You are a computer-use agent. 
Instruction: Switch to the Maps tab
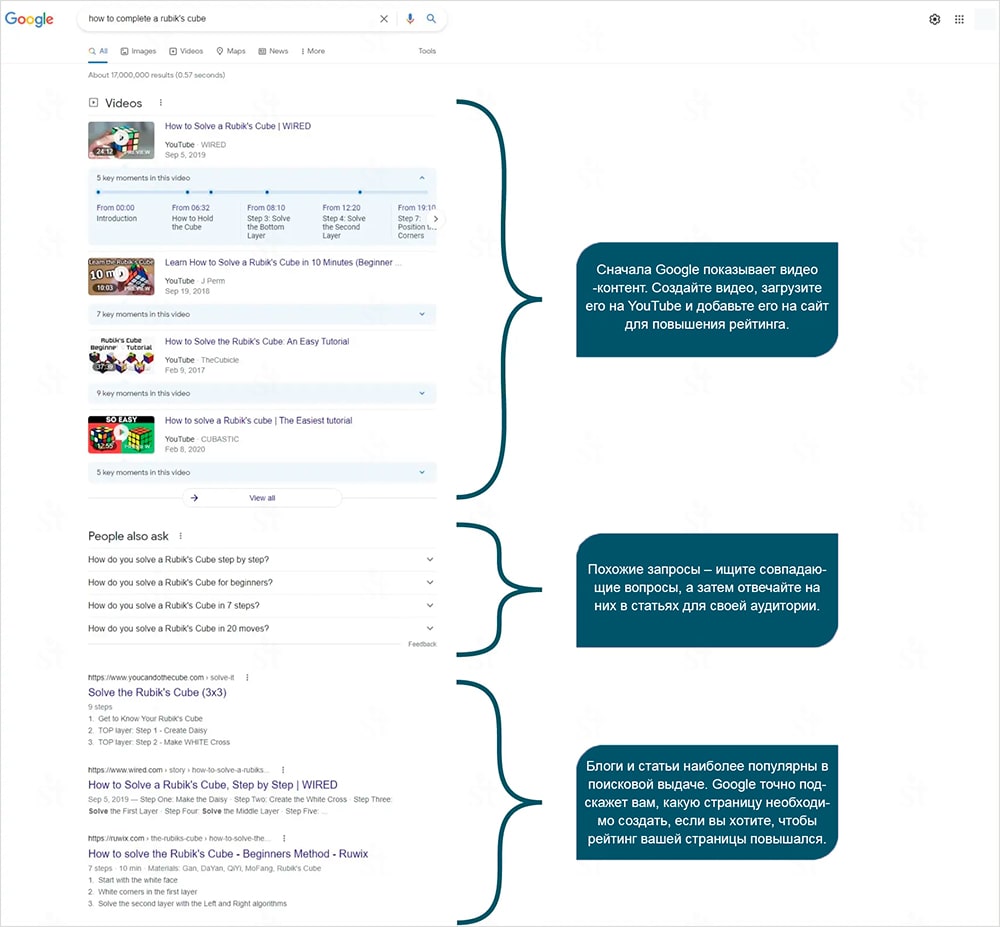coord(231,51)
